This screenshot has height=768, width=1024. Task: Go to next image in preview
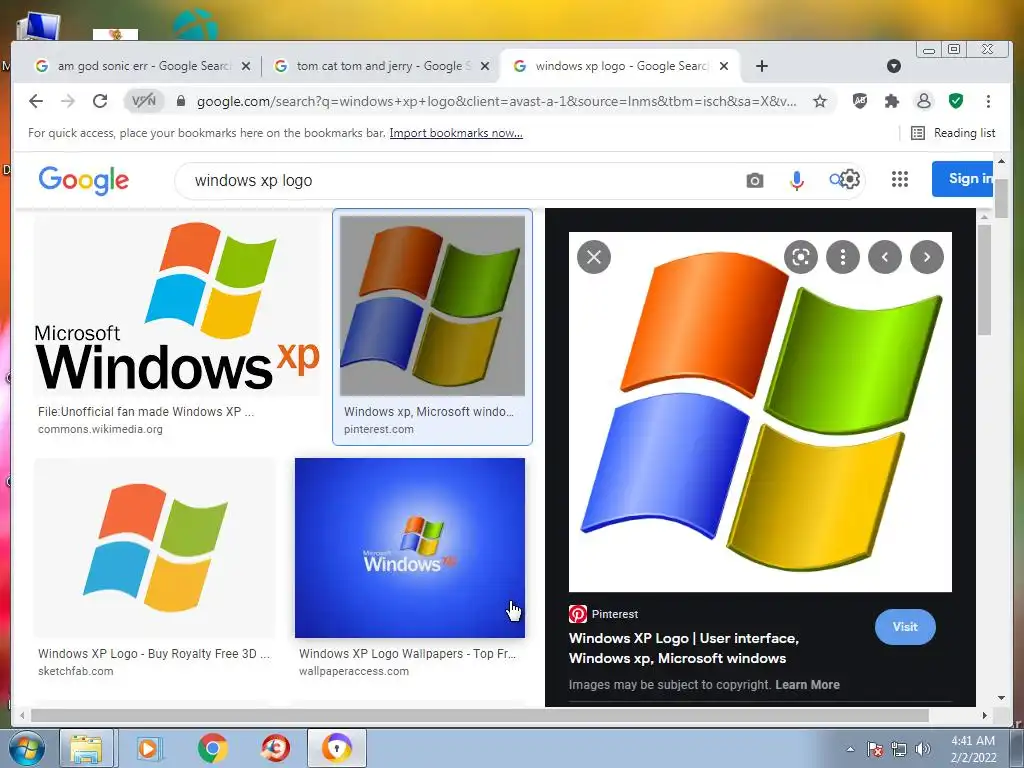coord(927,257)
